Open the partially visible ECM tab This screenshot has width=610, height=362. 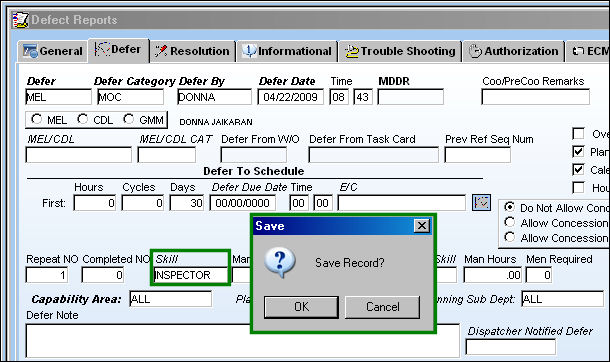point(588,51)
